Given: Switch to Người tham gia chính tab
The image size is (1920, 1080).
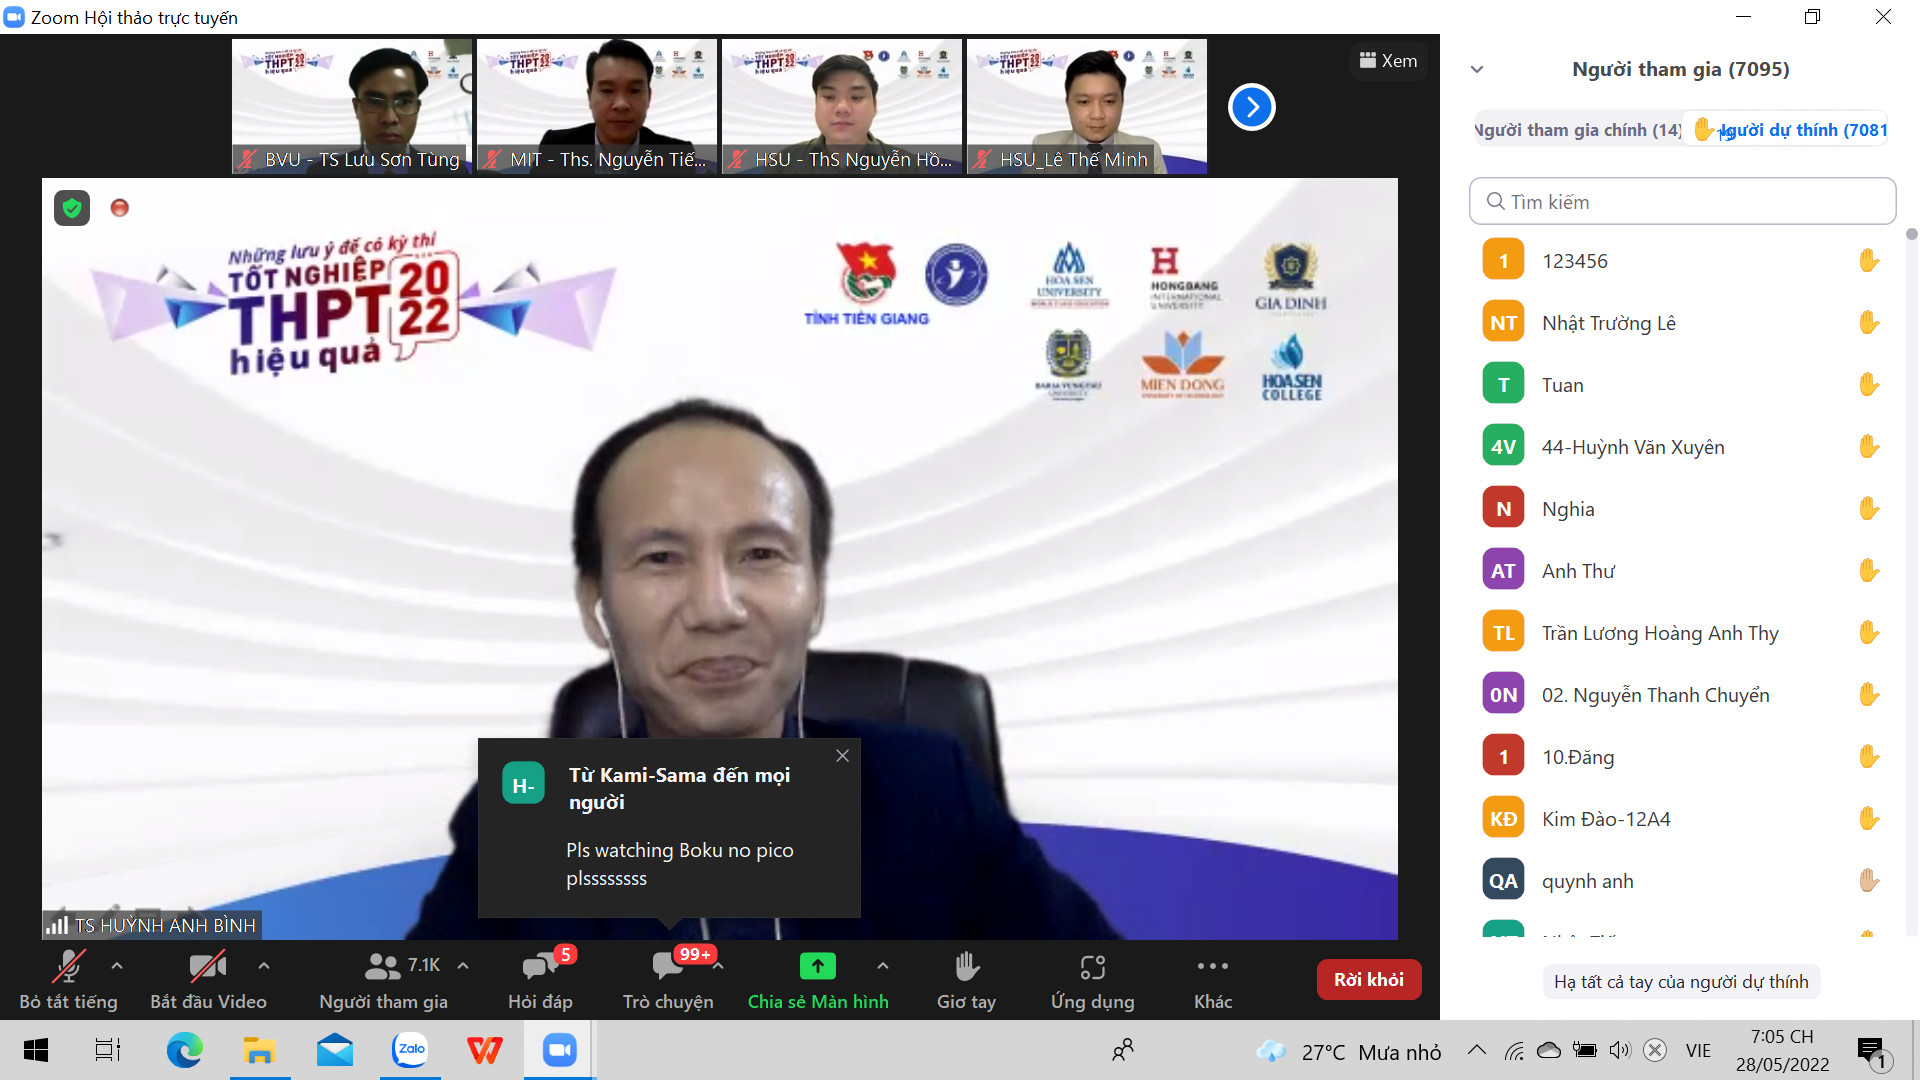Looking at the screenshot, I should [1577, 130].
